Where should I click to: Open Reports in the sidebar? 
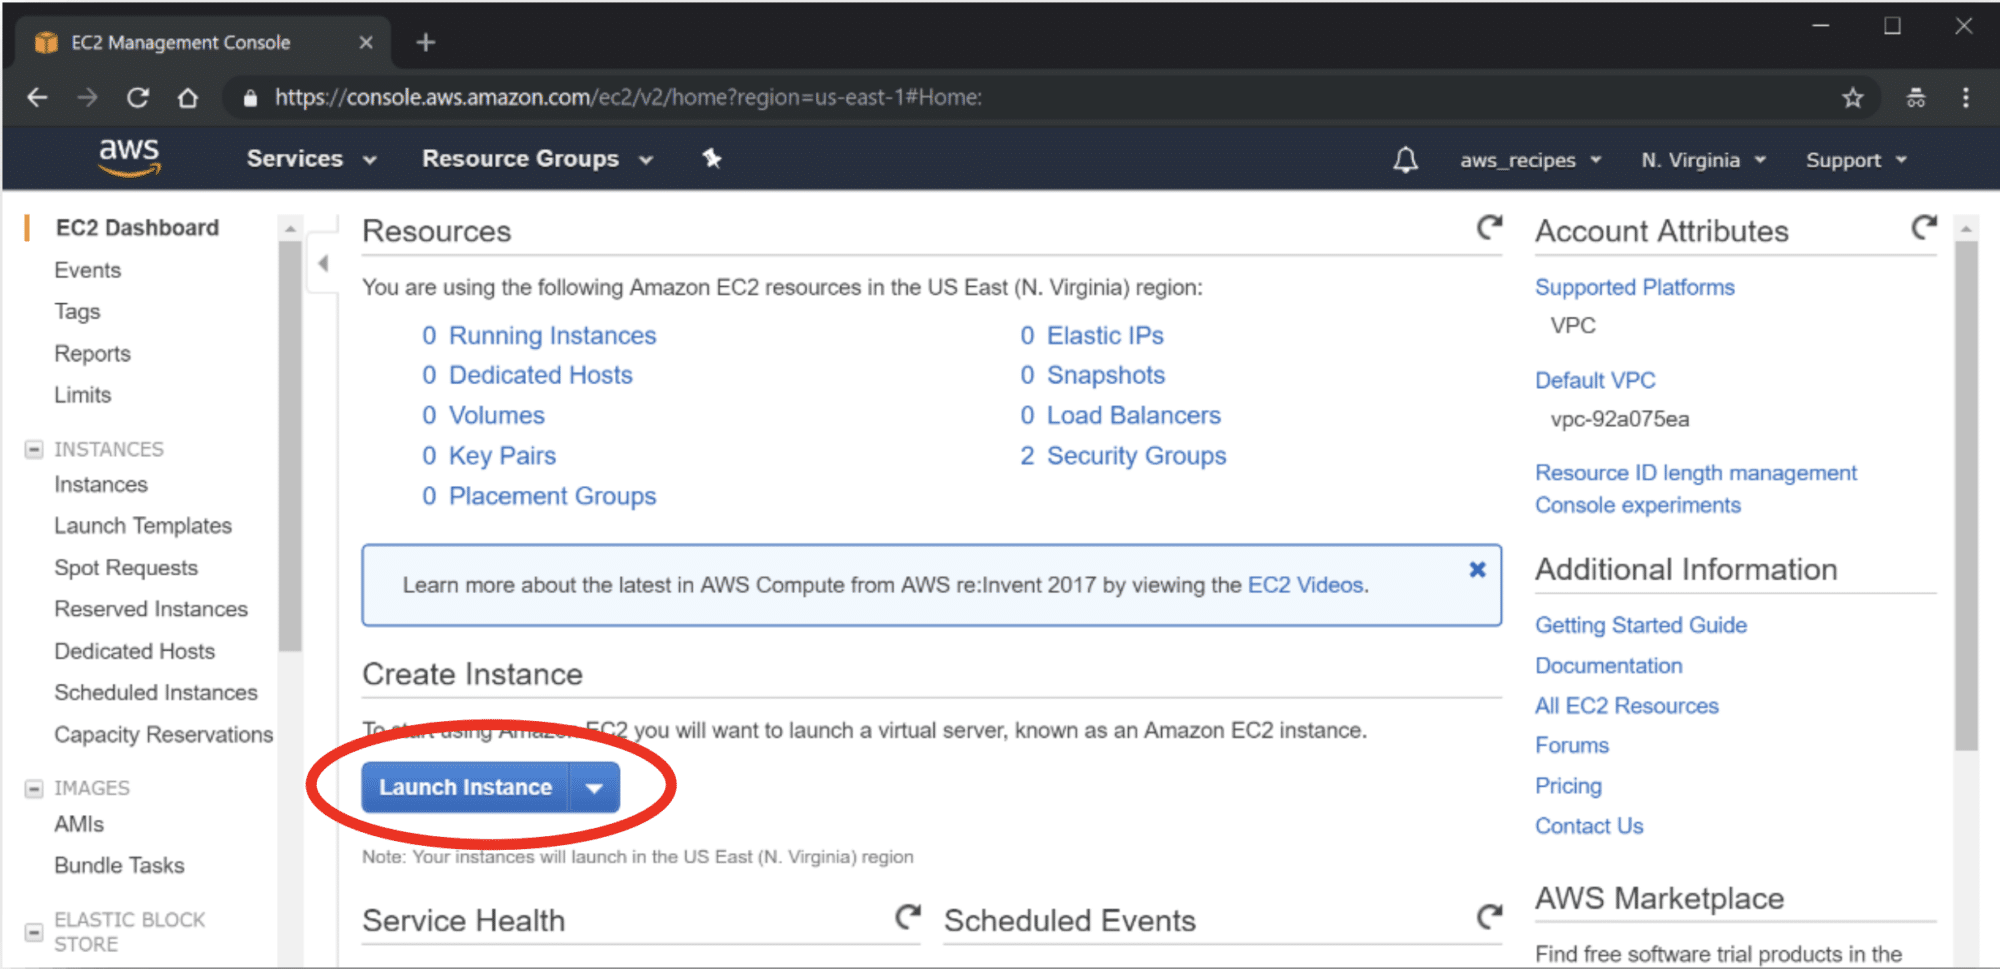click(92, 353)
